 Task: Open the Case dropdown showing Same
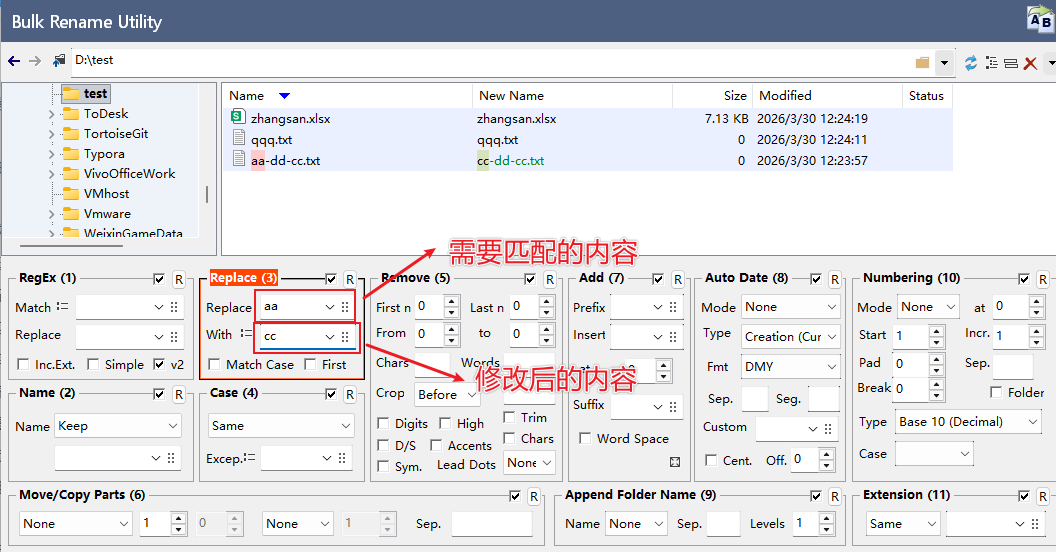click(x=281, y=426)
